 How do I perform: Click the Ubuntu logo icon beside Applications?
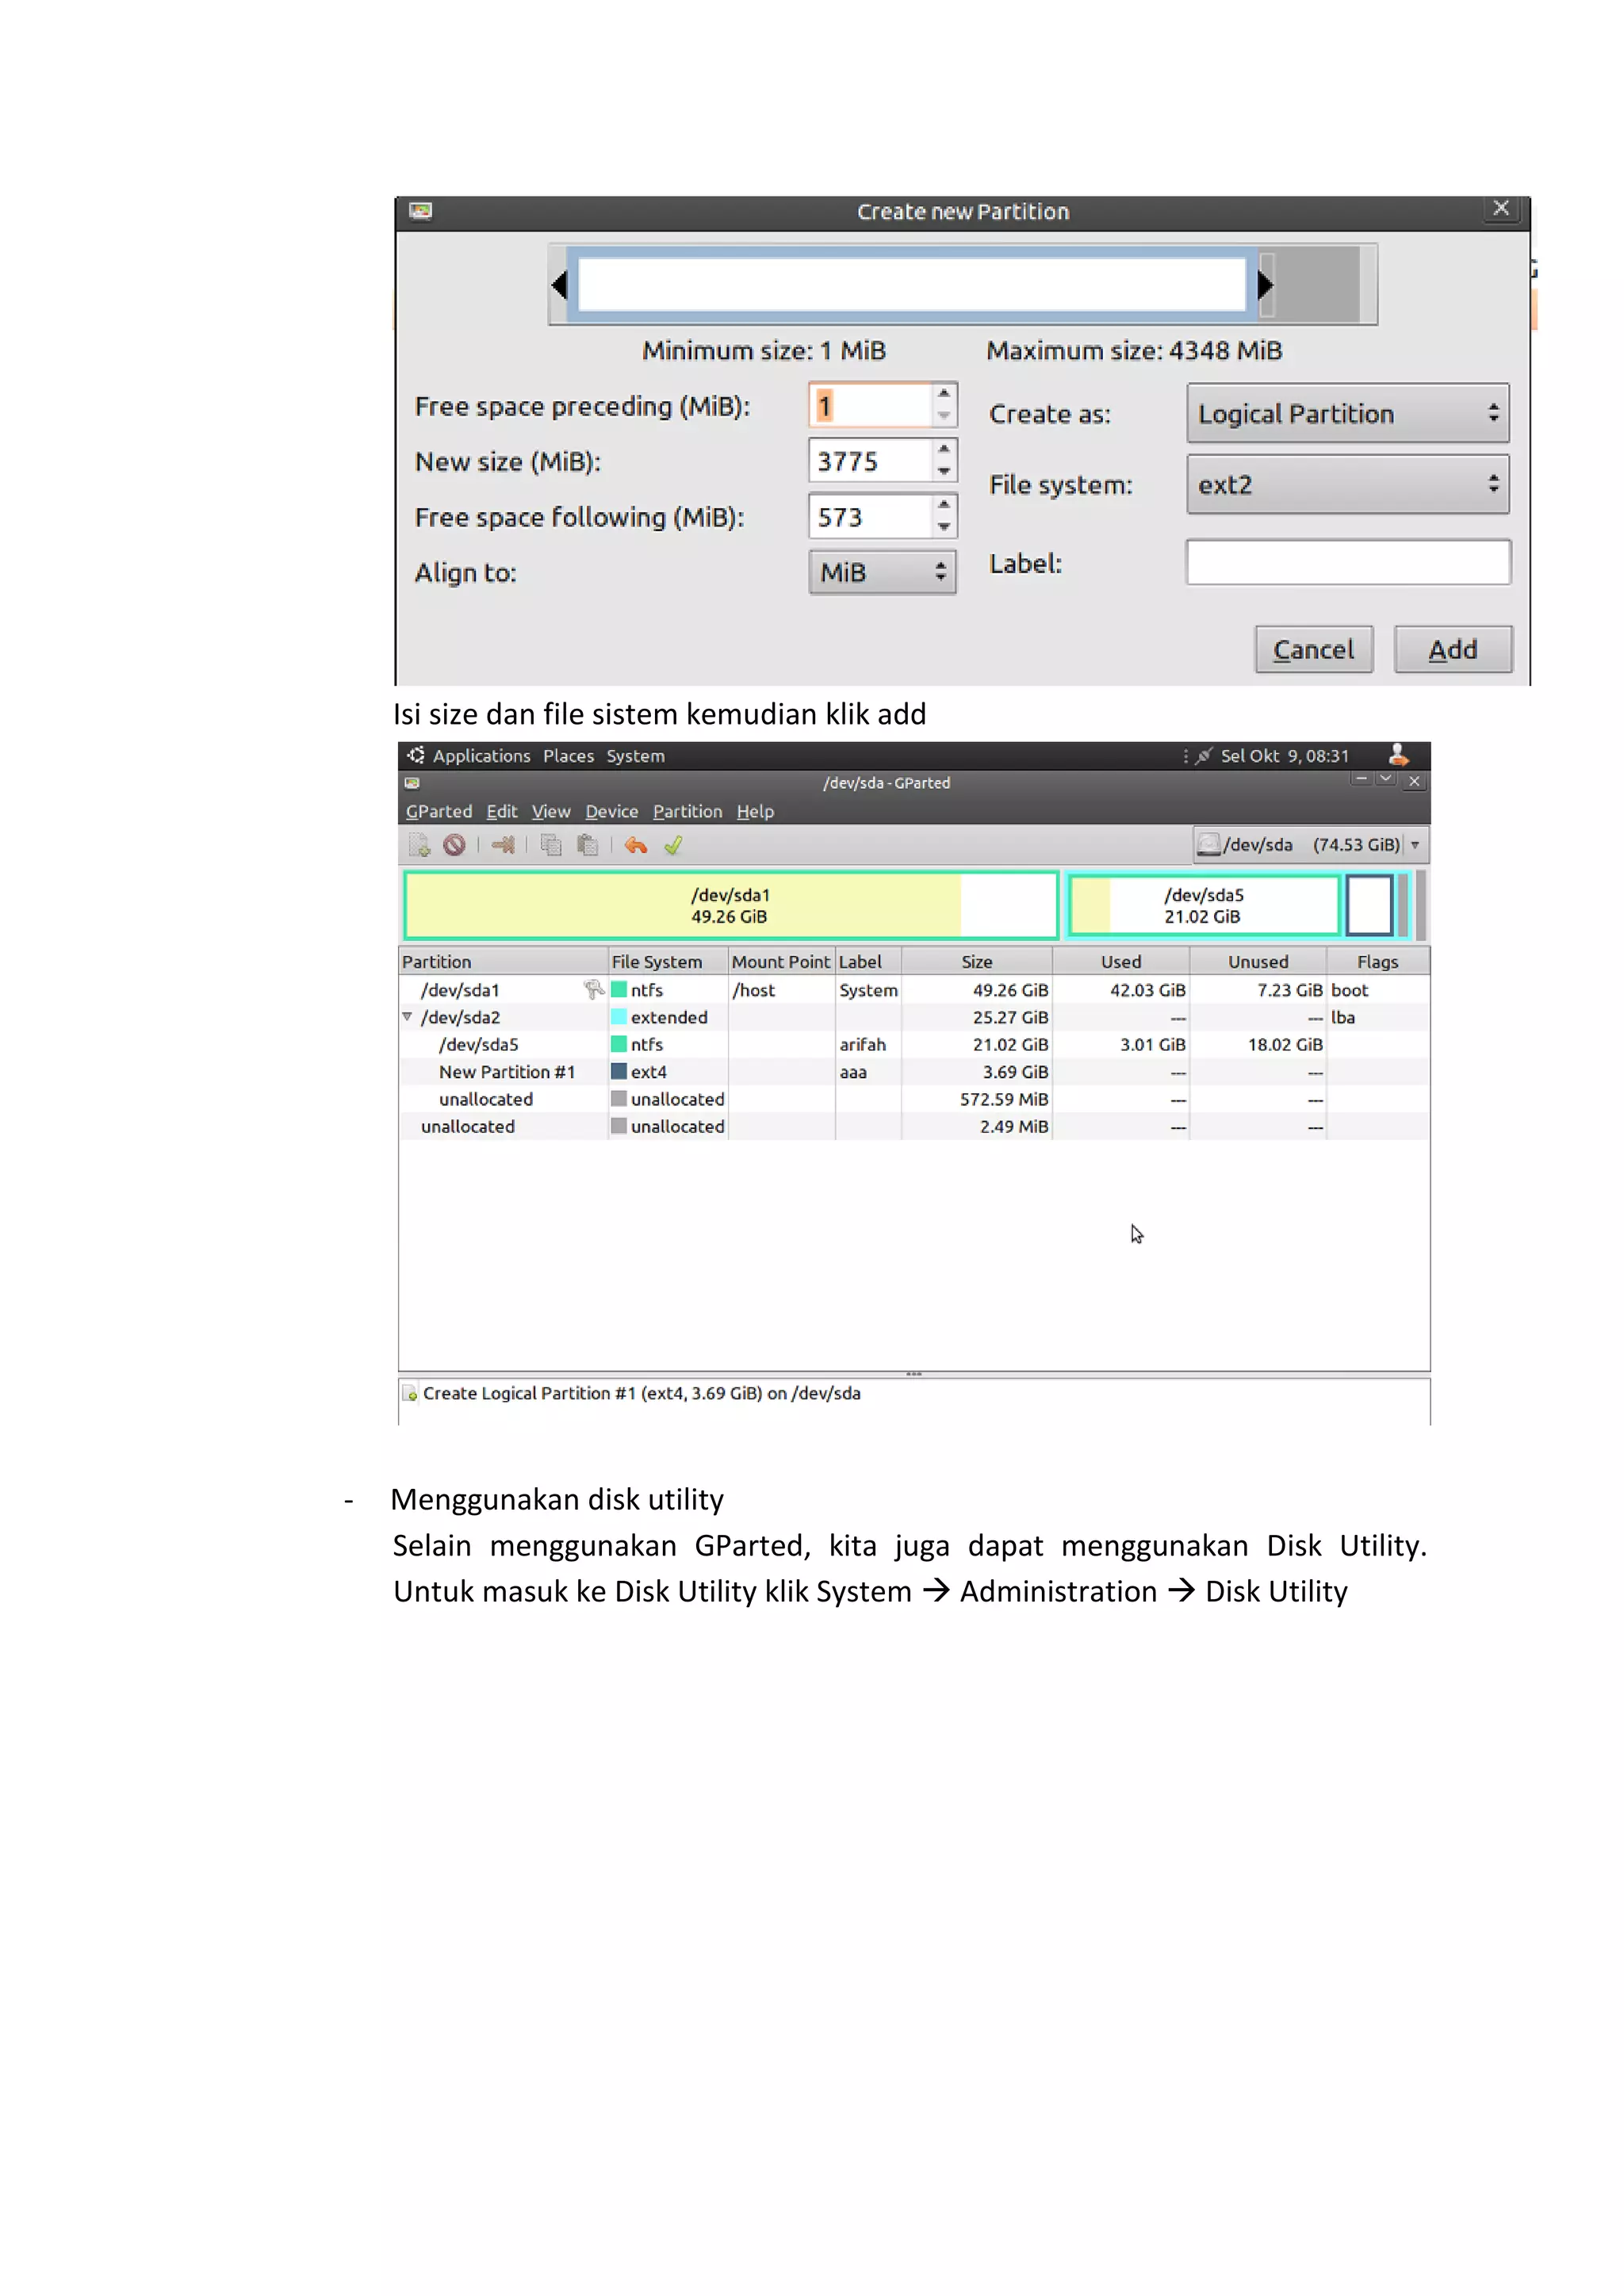click(416, 755)
